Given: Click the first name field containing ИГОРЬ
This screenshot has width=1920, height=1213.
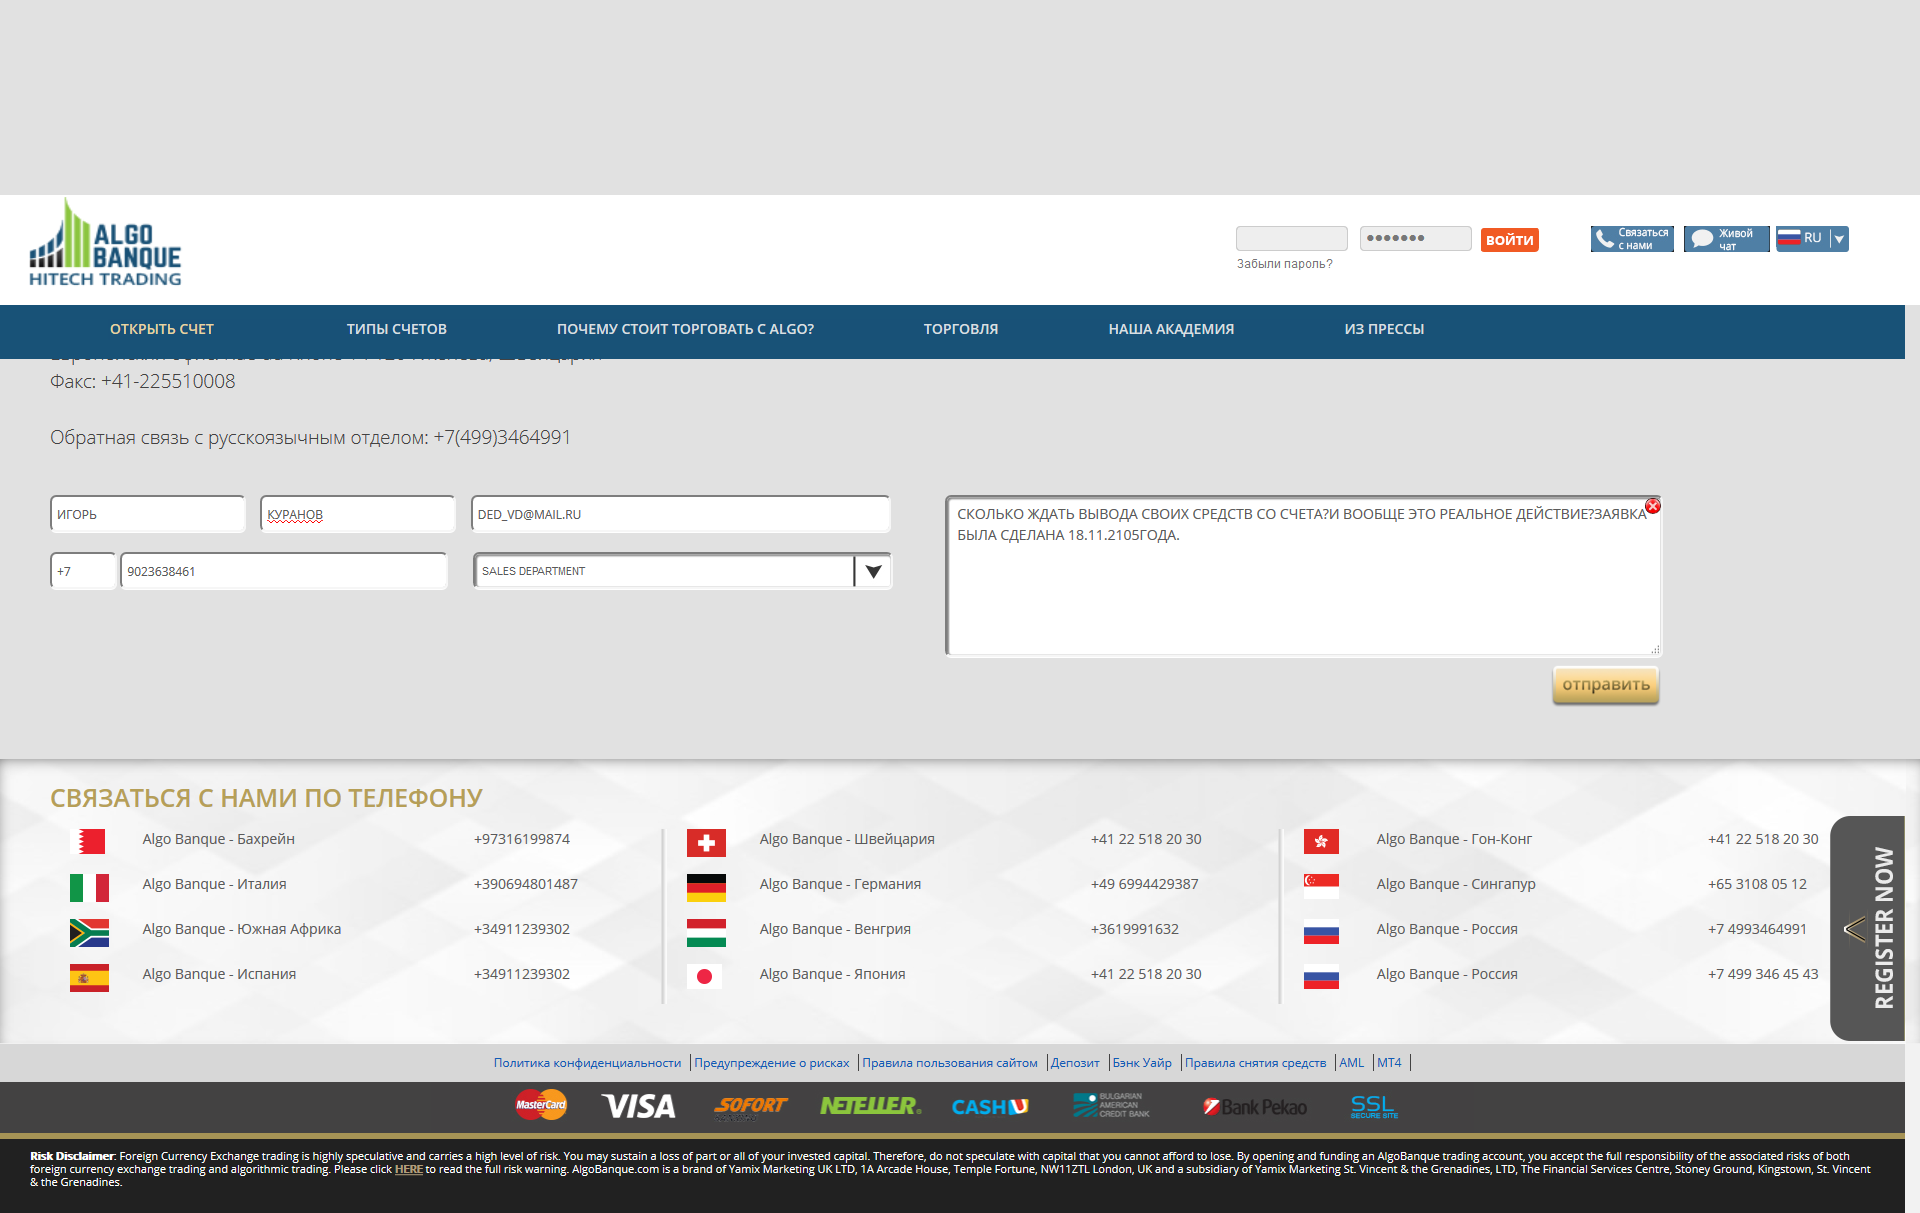Looking at the screenshot, I should tap(148, 514).
